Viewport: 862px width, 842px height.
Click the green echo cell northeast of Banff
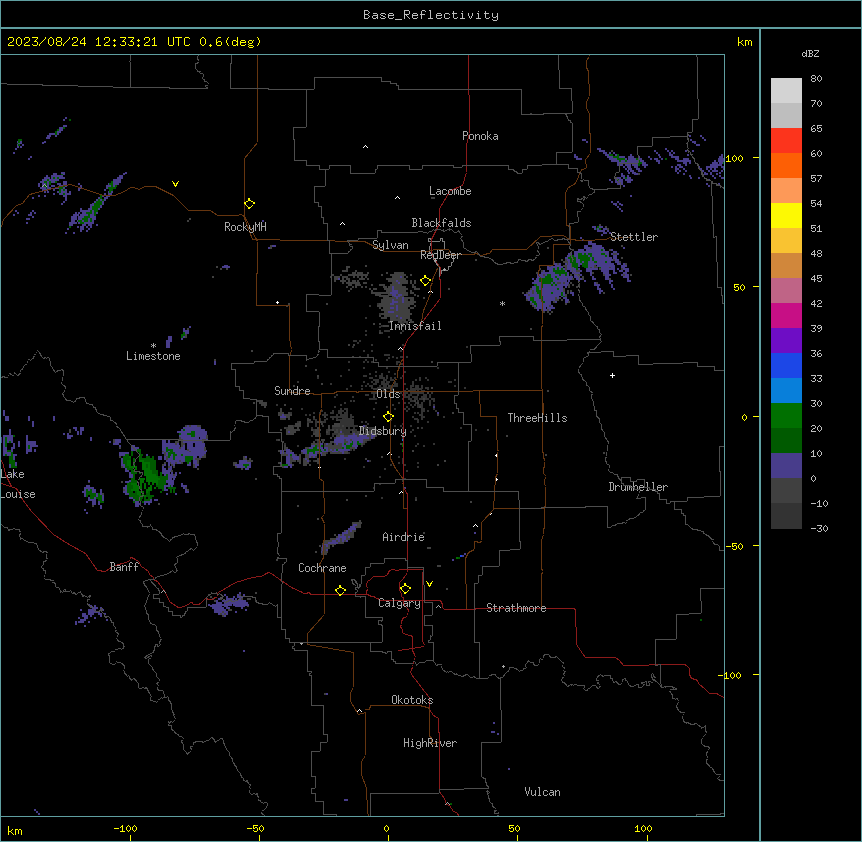click(x=144, y=476)
